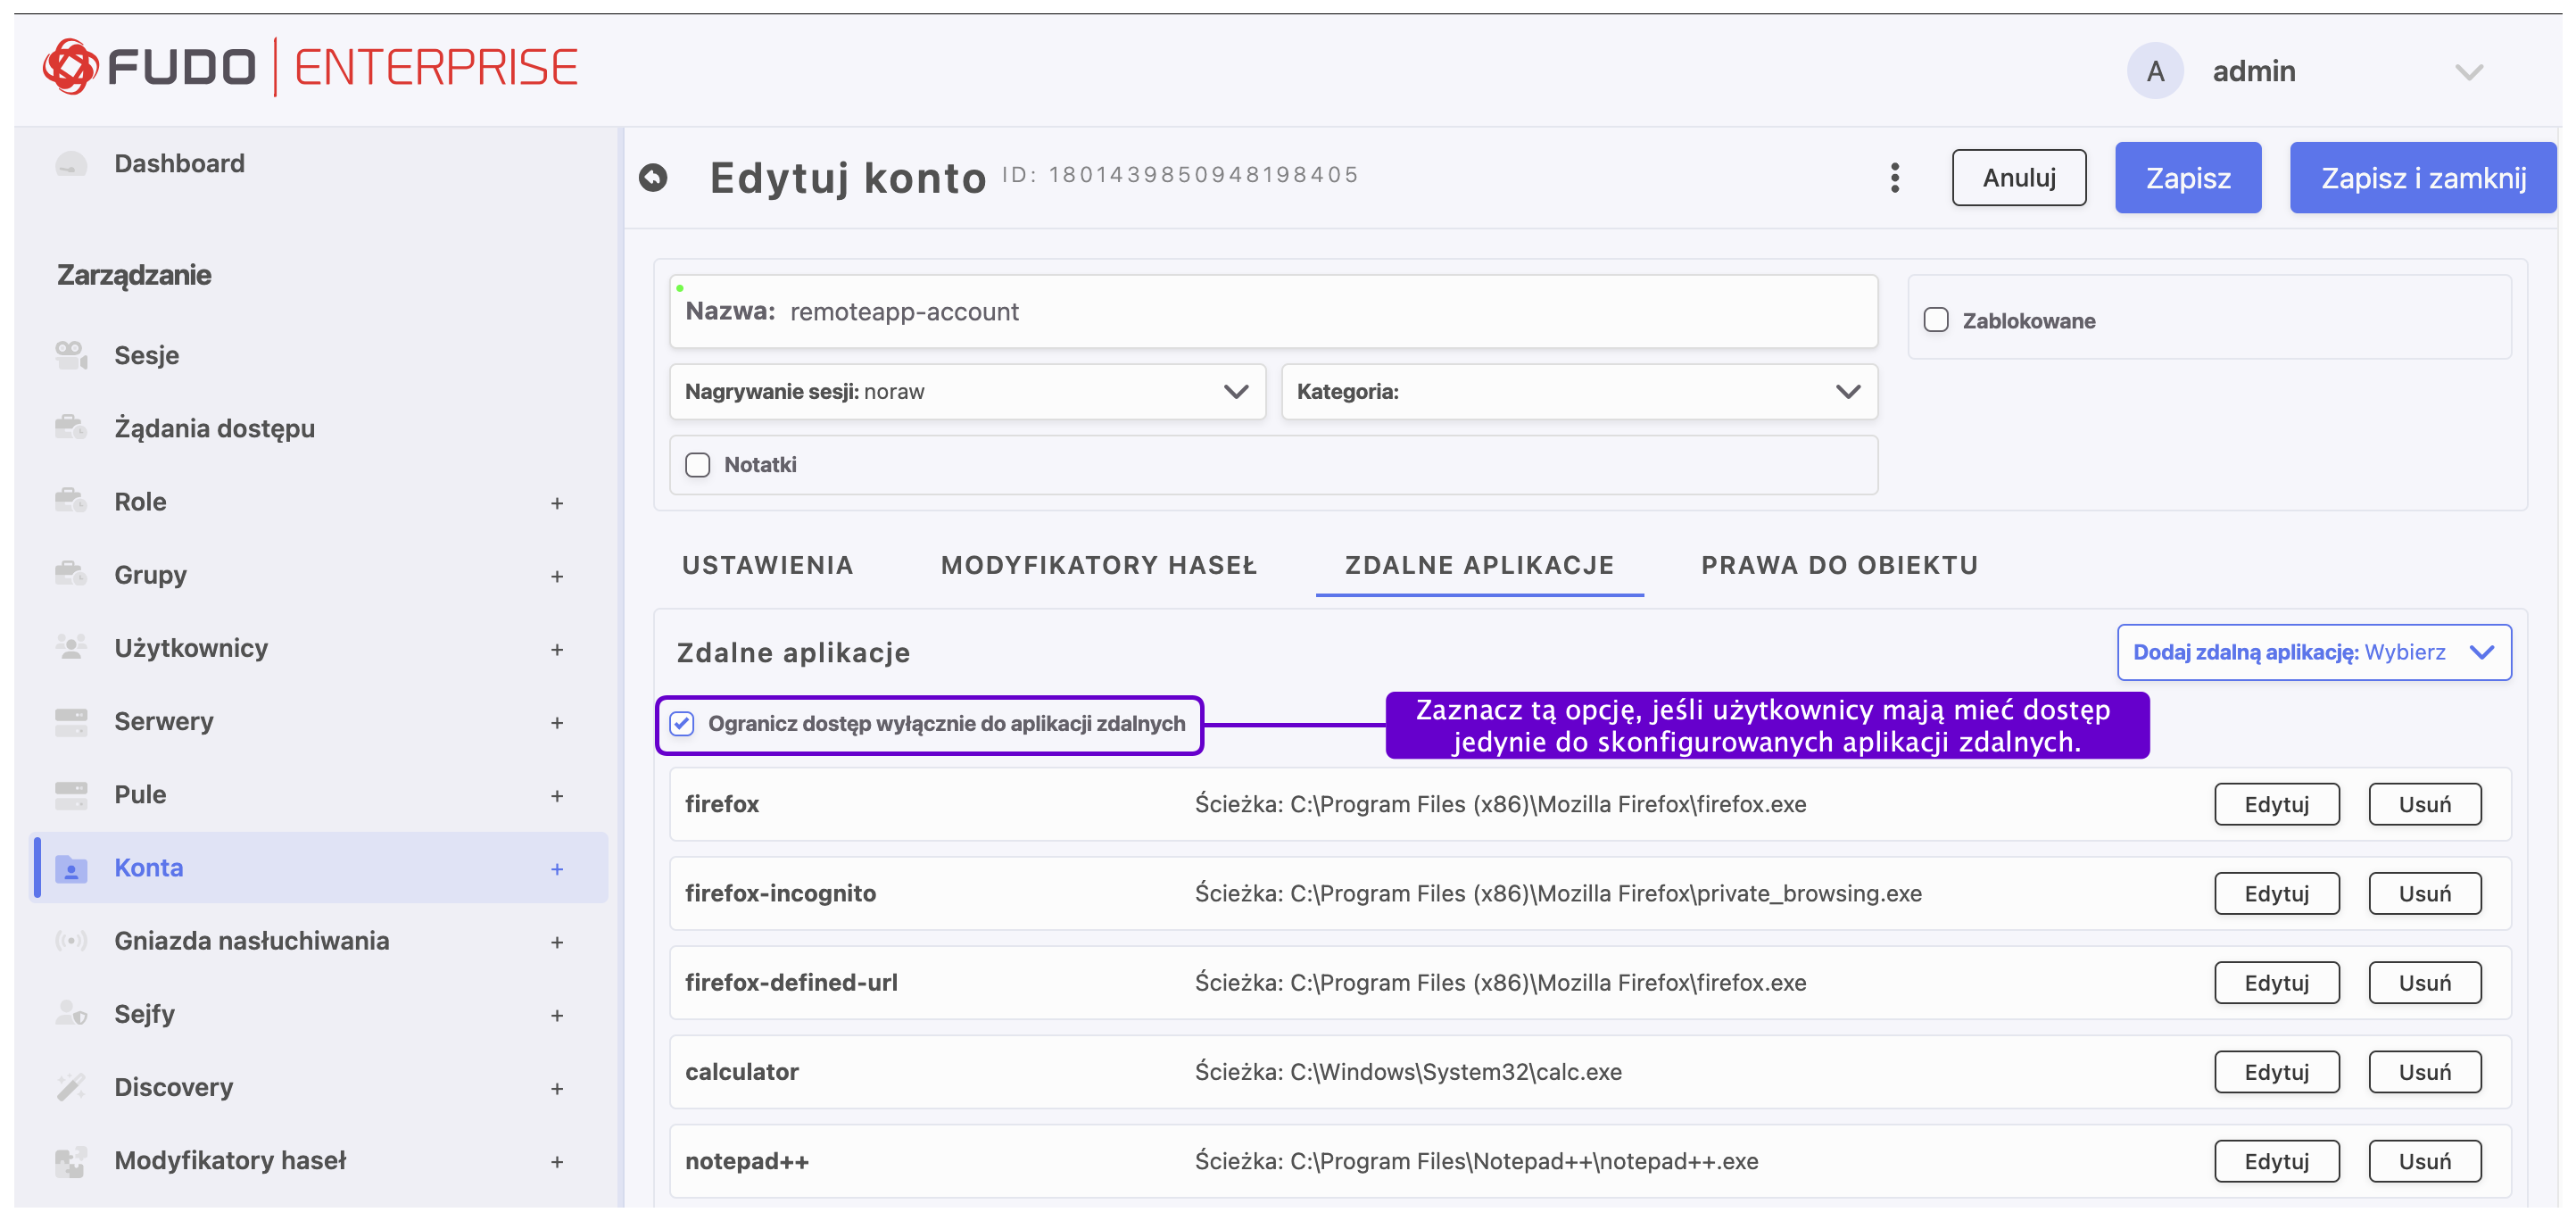Click the Zapisz i zamknij button
Screen dimensions: 2576x1229
click(2422, 178)
